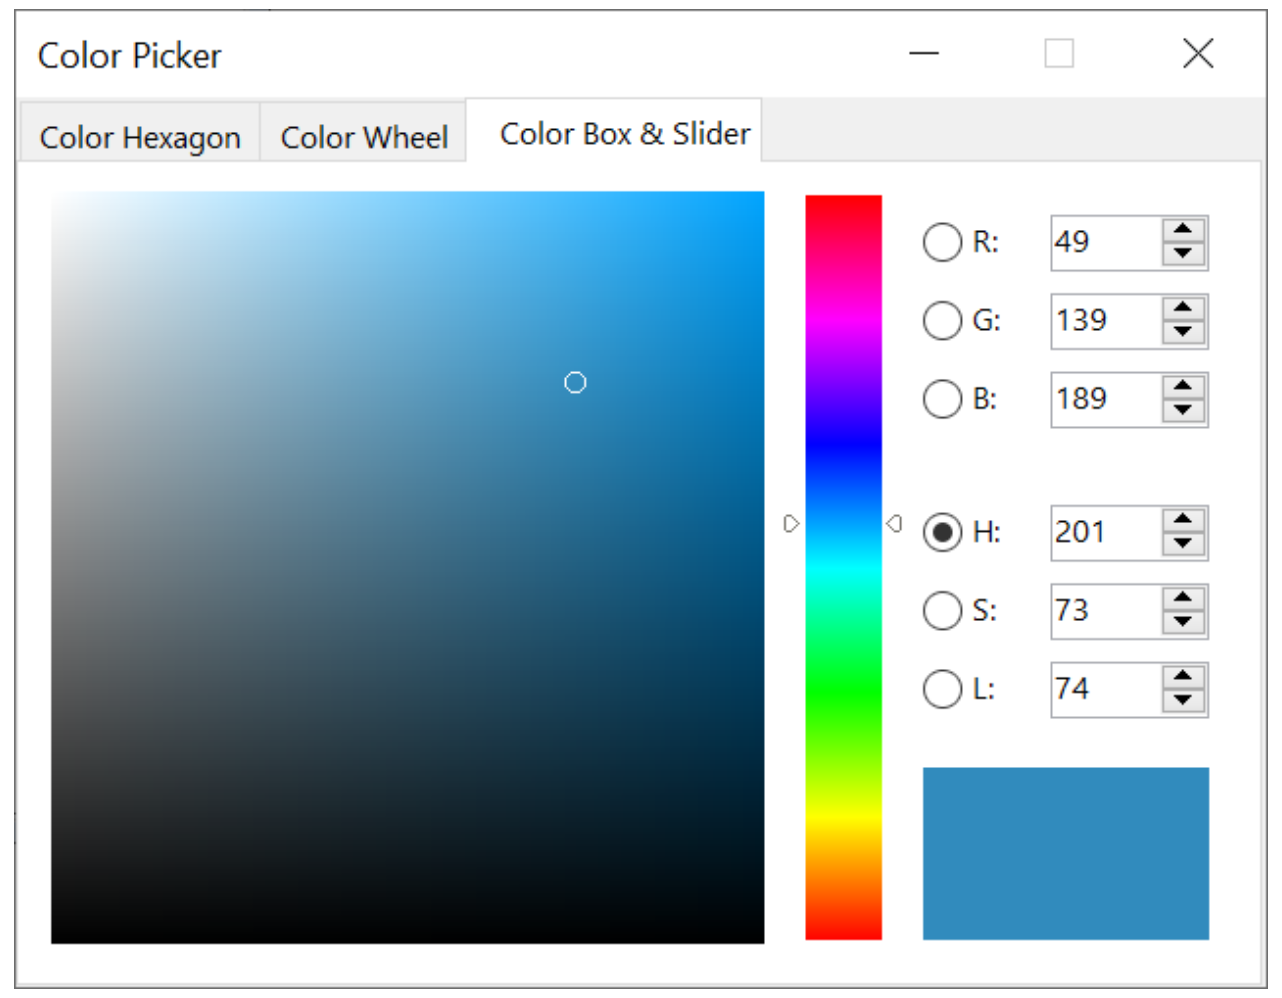This screenshot has width=1282, height=998.
Task: Select the R radio button
Action: (x=941, y=240)
